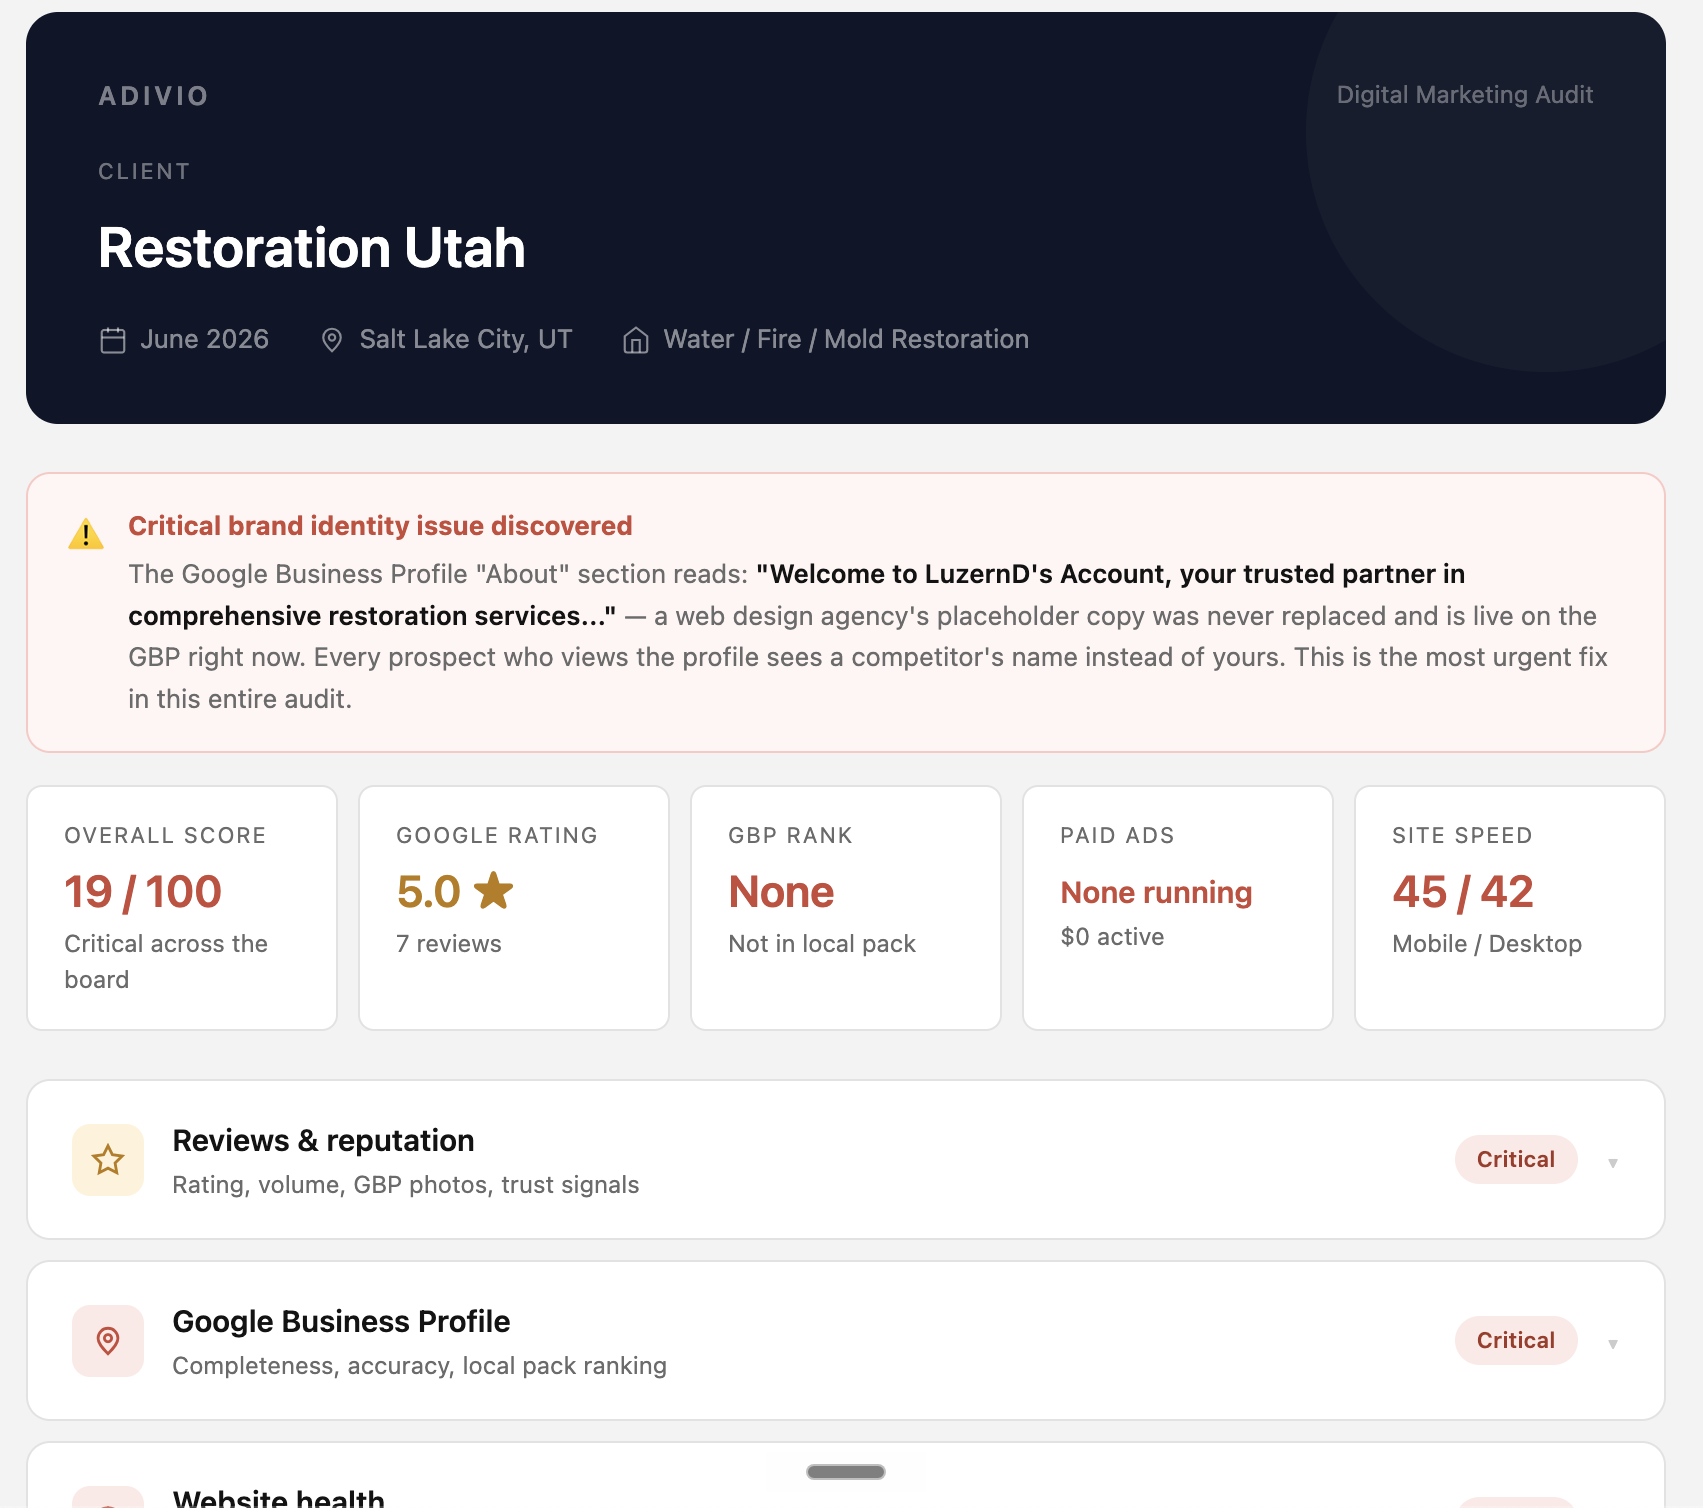Click the OVERALL SCORE card label
Screen dimensions: 1703x1508
[x=165, y=836]
